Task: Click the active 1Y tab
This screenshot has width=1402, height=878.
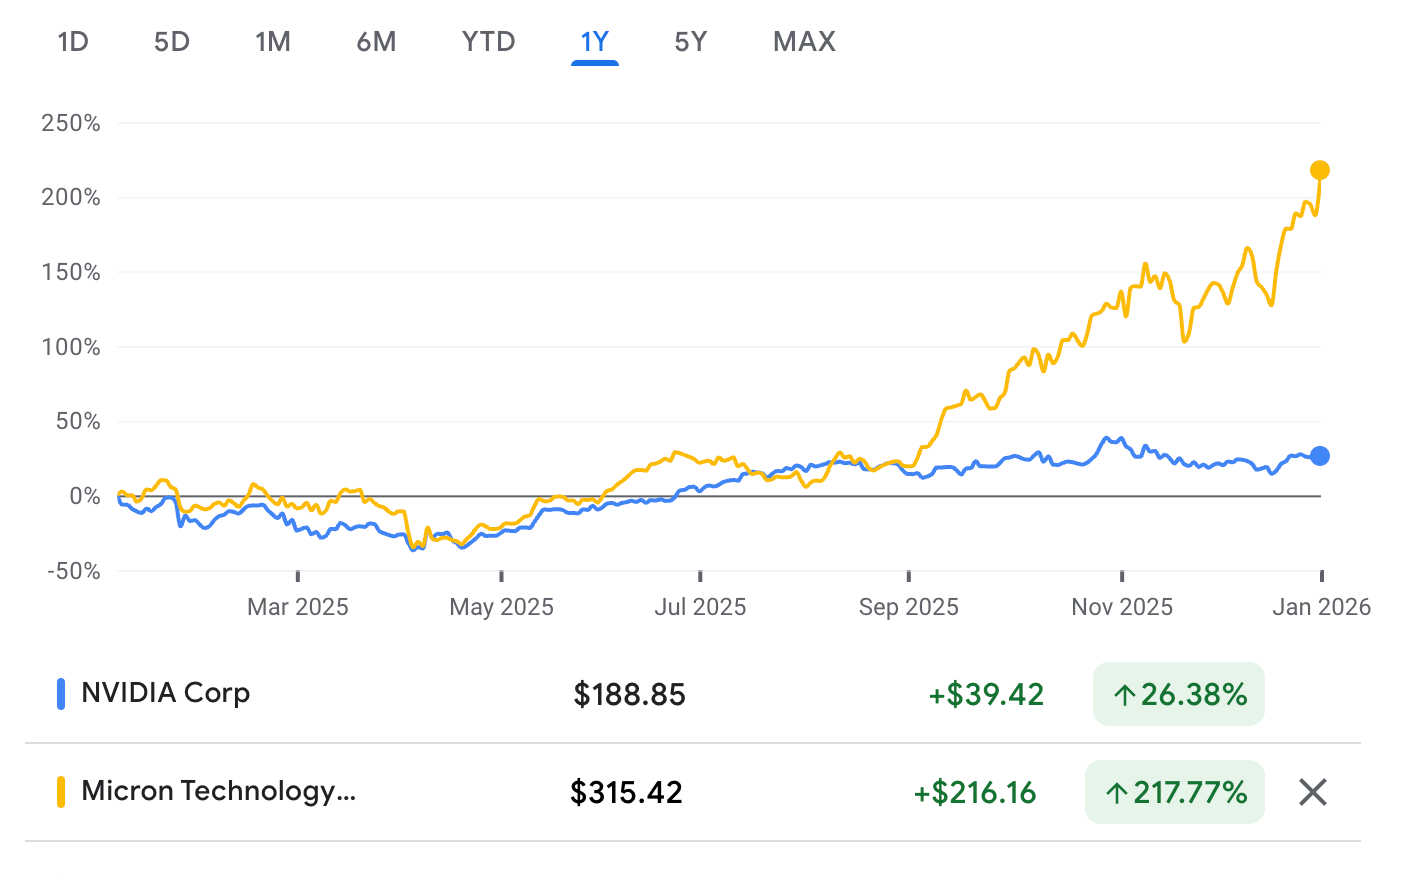Action: 595,42
